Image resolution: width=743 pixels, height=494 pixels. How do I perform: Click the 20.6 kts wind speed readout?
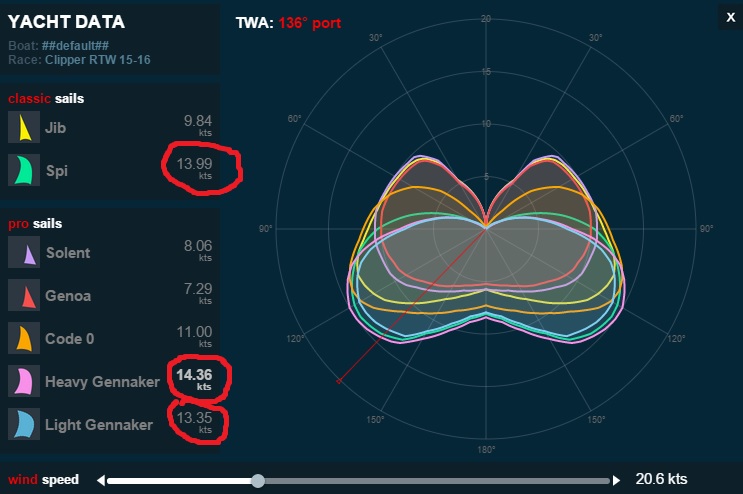pos(661,479)
